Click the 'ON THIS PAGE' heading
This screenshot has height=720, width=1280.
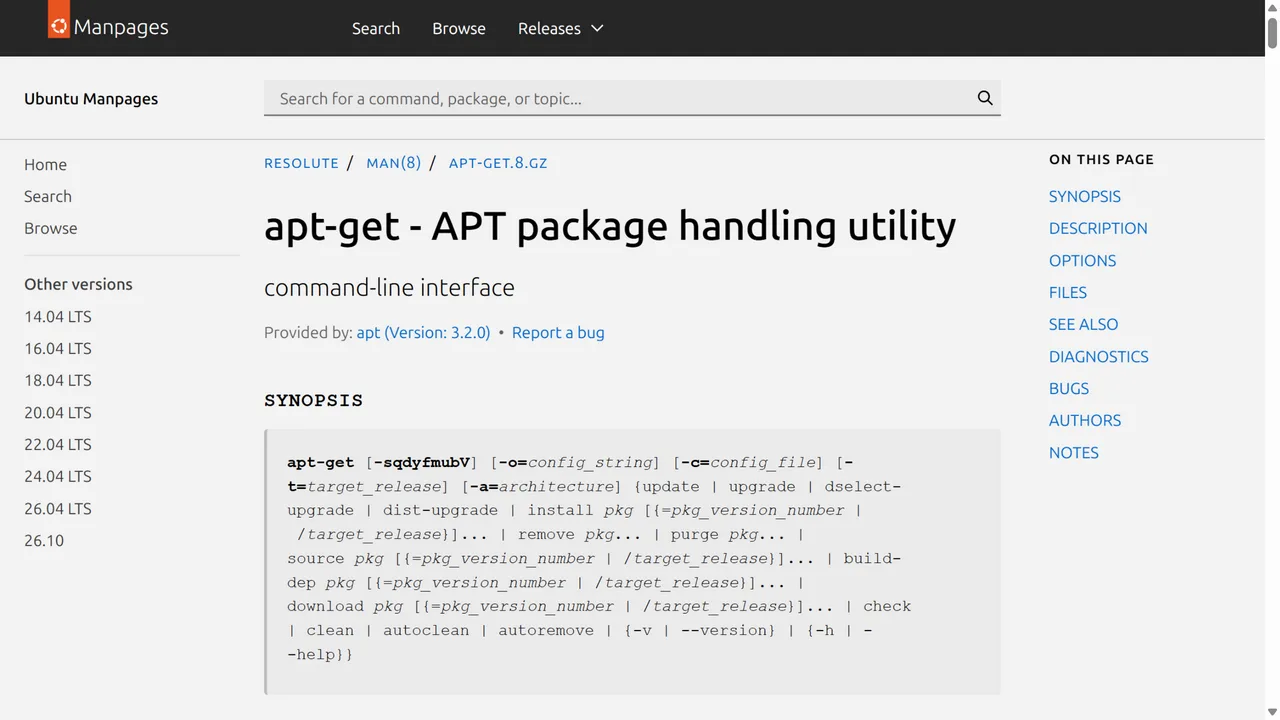point(1101,159)
